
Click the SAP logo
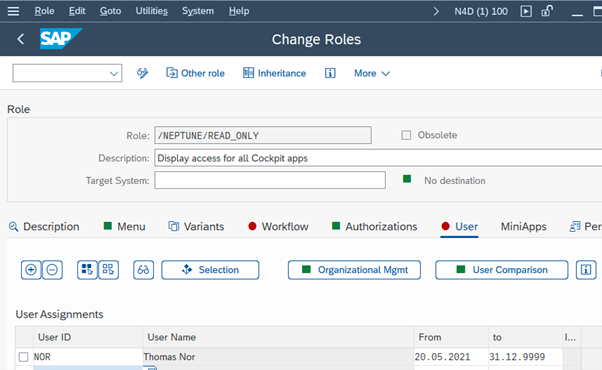pyautogui.click(x=61, y=38)
